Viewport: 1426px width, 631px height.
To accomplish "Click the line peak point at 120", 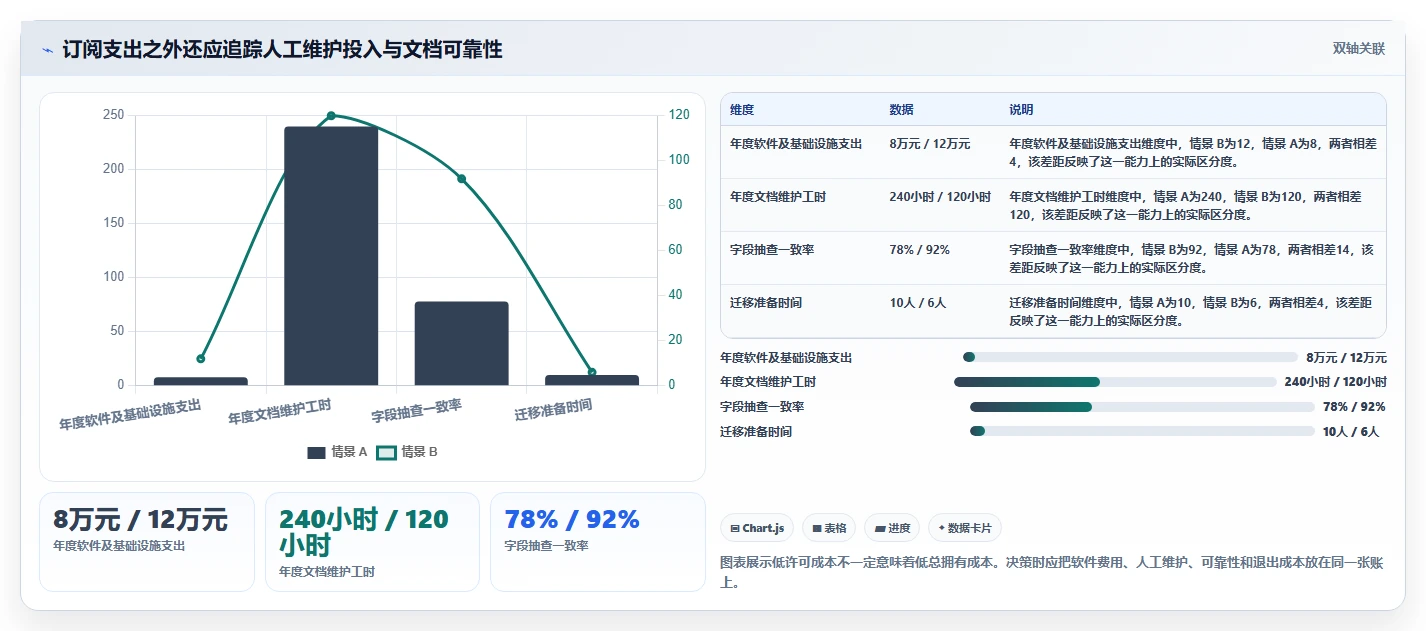I will pyautogui.click(x=331, y=115).
